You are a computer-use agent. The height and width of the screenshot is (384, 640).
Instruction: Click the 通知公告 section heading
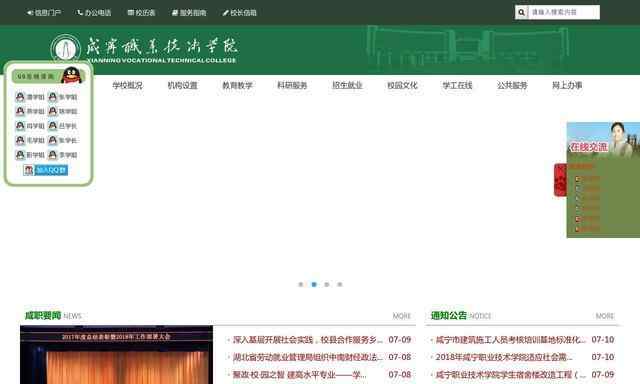point(449,315)
